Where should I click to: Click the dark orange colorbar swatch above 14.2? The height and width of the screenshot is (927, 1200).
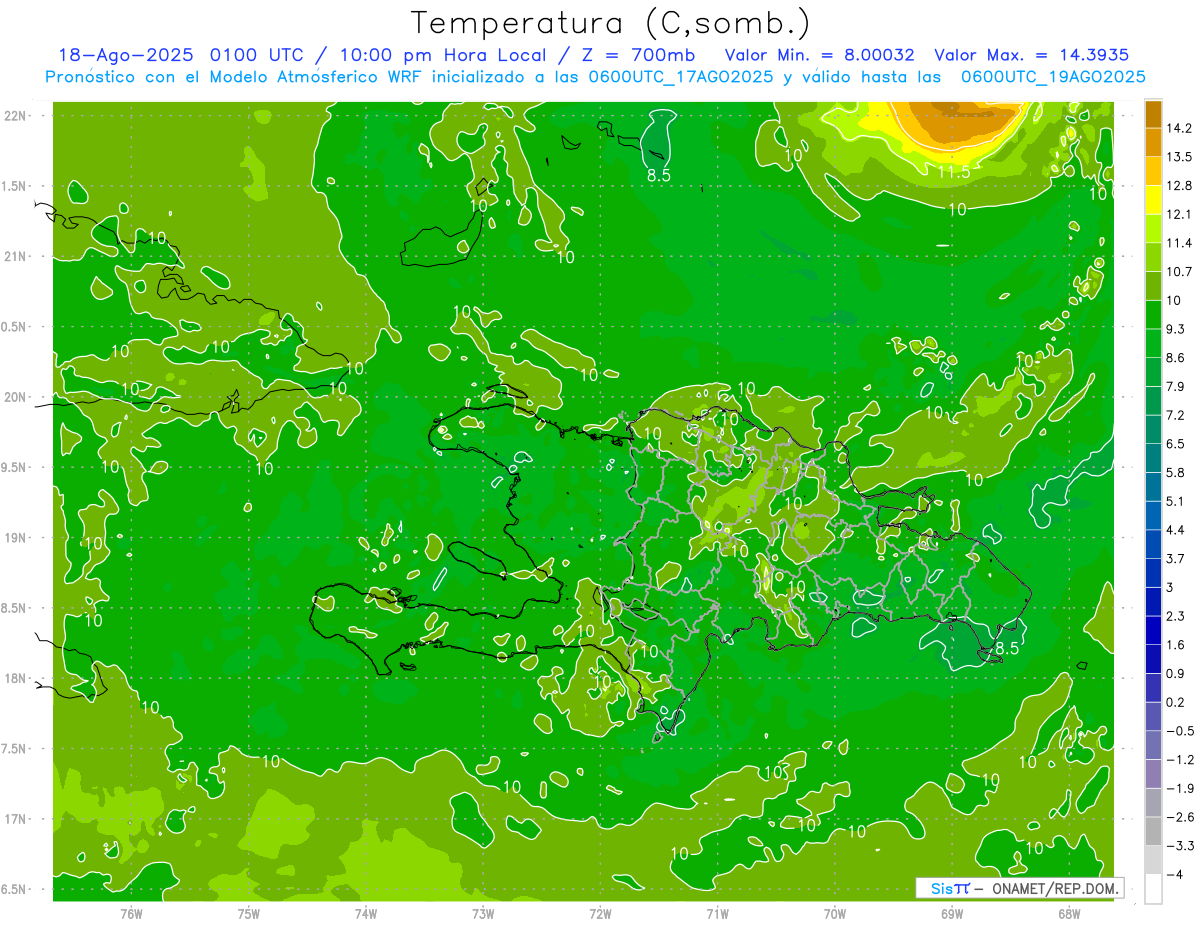1153,114
